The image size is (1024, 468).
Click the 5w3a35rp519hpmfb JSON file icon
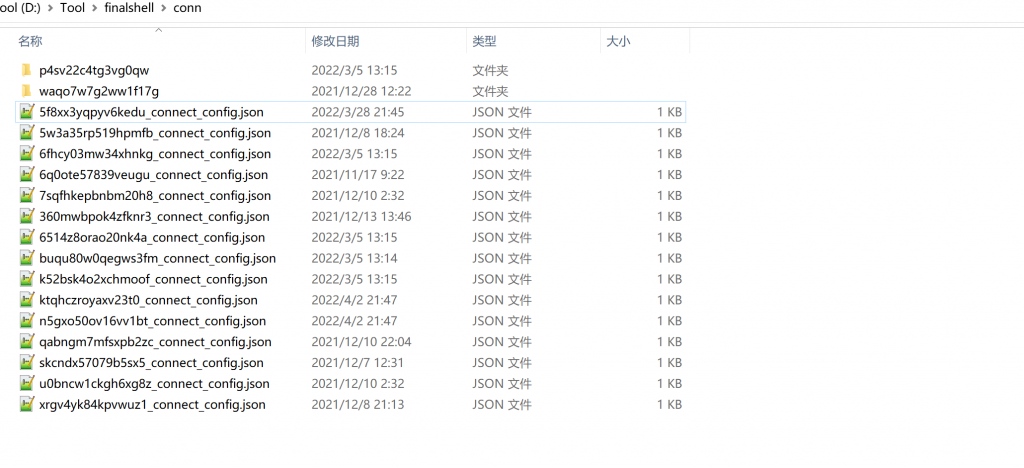point(26,133)
